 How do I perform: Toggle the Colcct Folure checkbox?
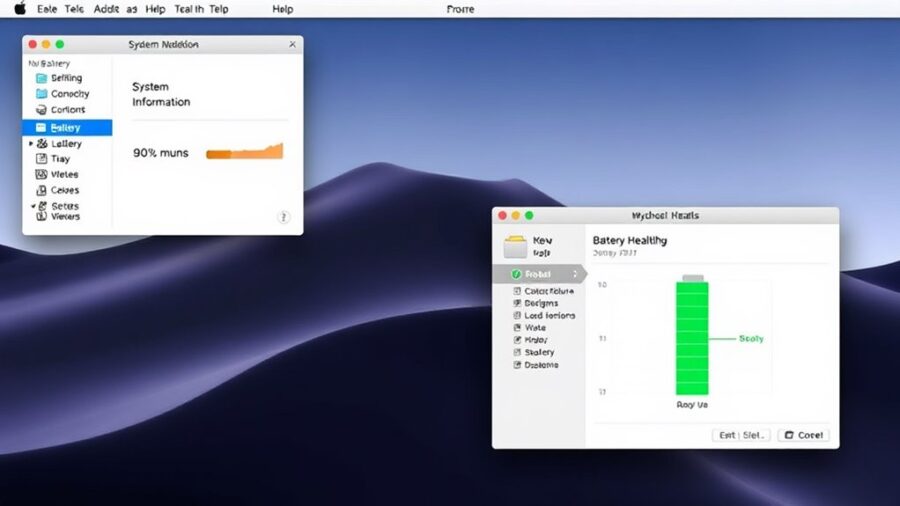tap(517, 291)
